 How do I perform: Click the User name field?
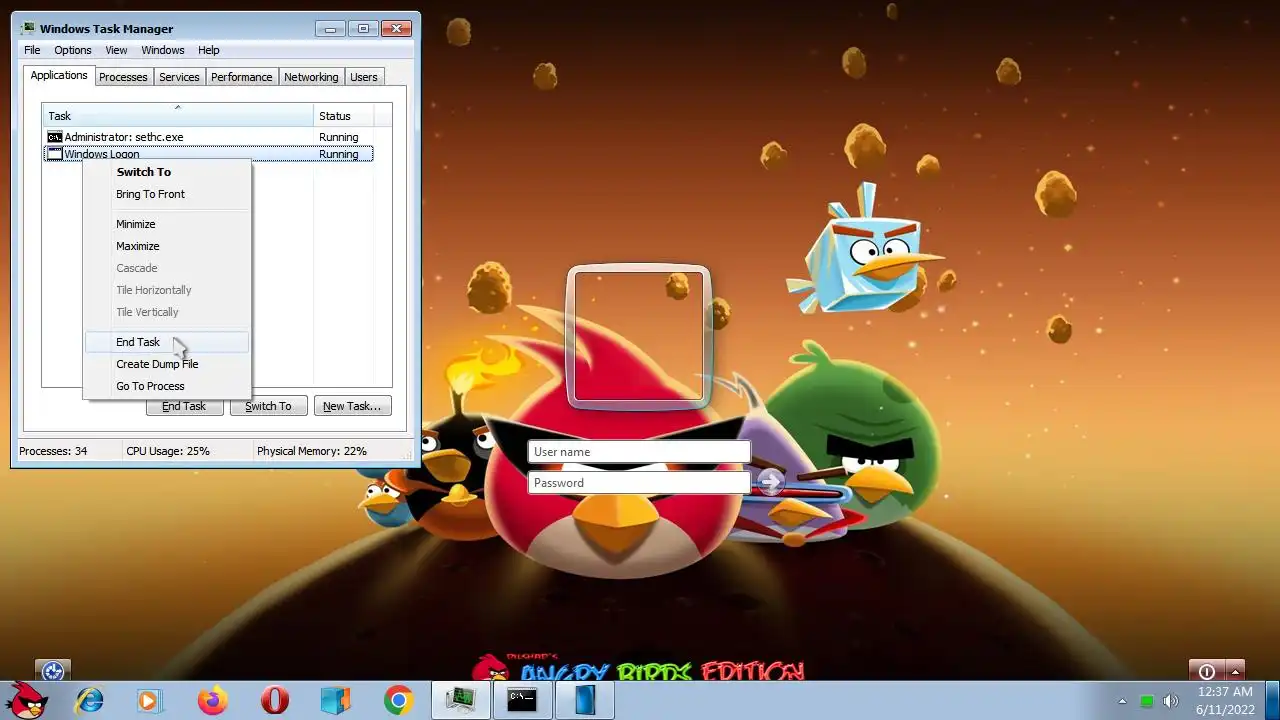coord(639,452)
